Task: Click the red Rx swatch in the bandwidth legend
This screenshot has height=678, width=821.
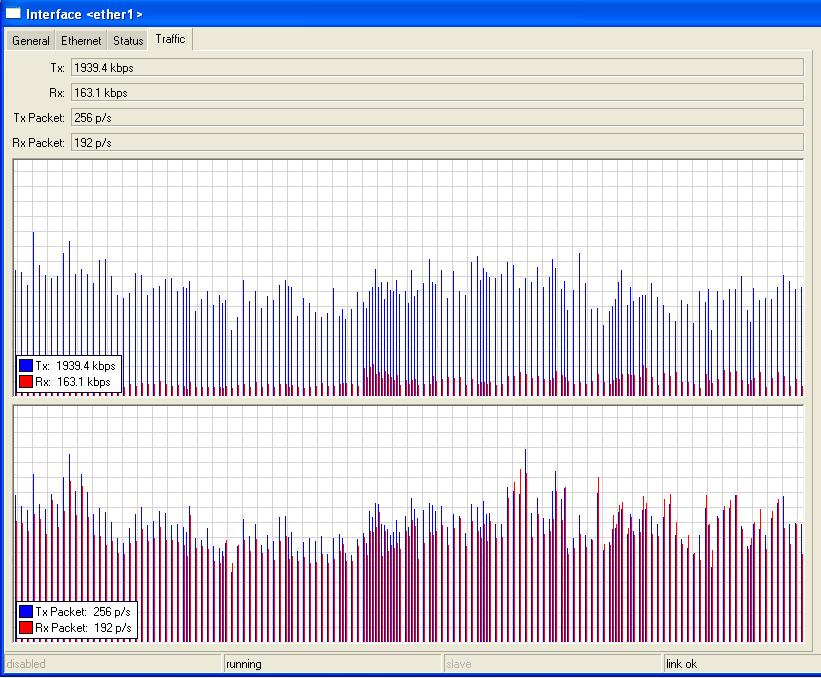Action: (x=26, y=382)
